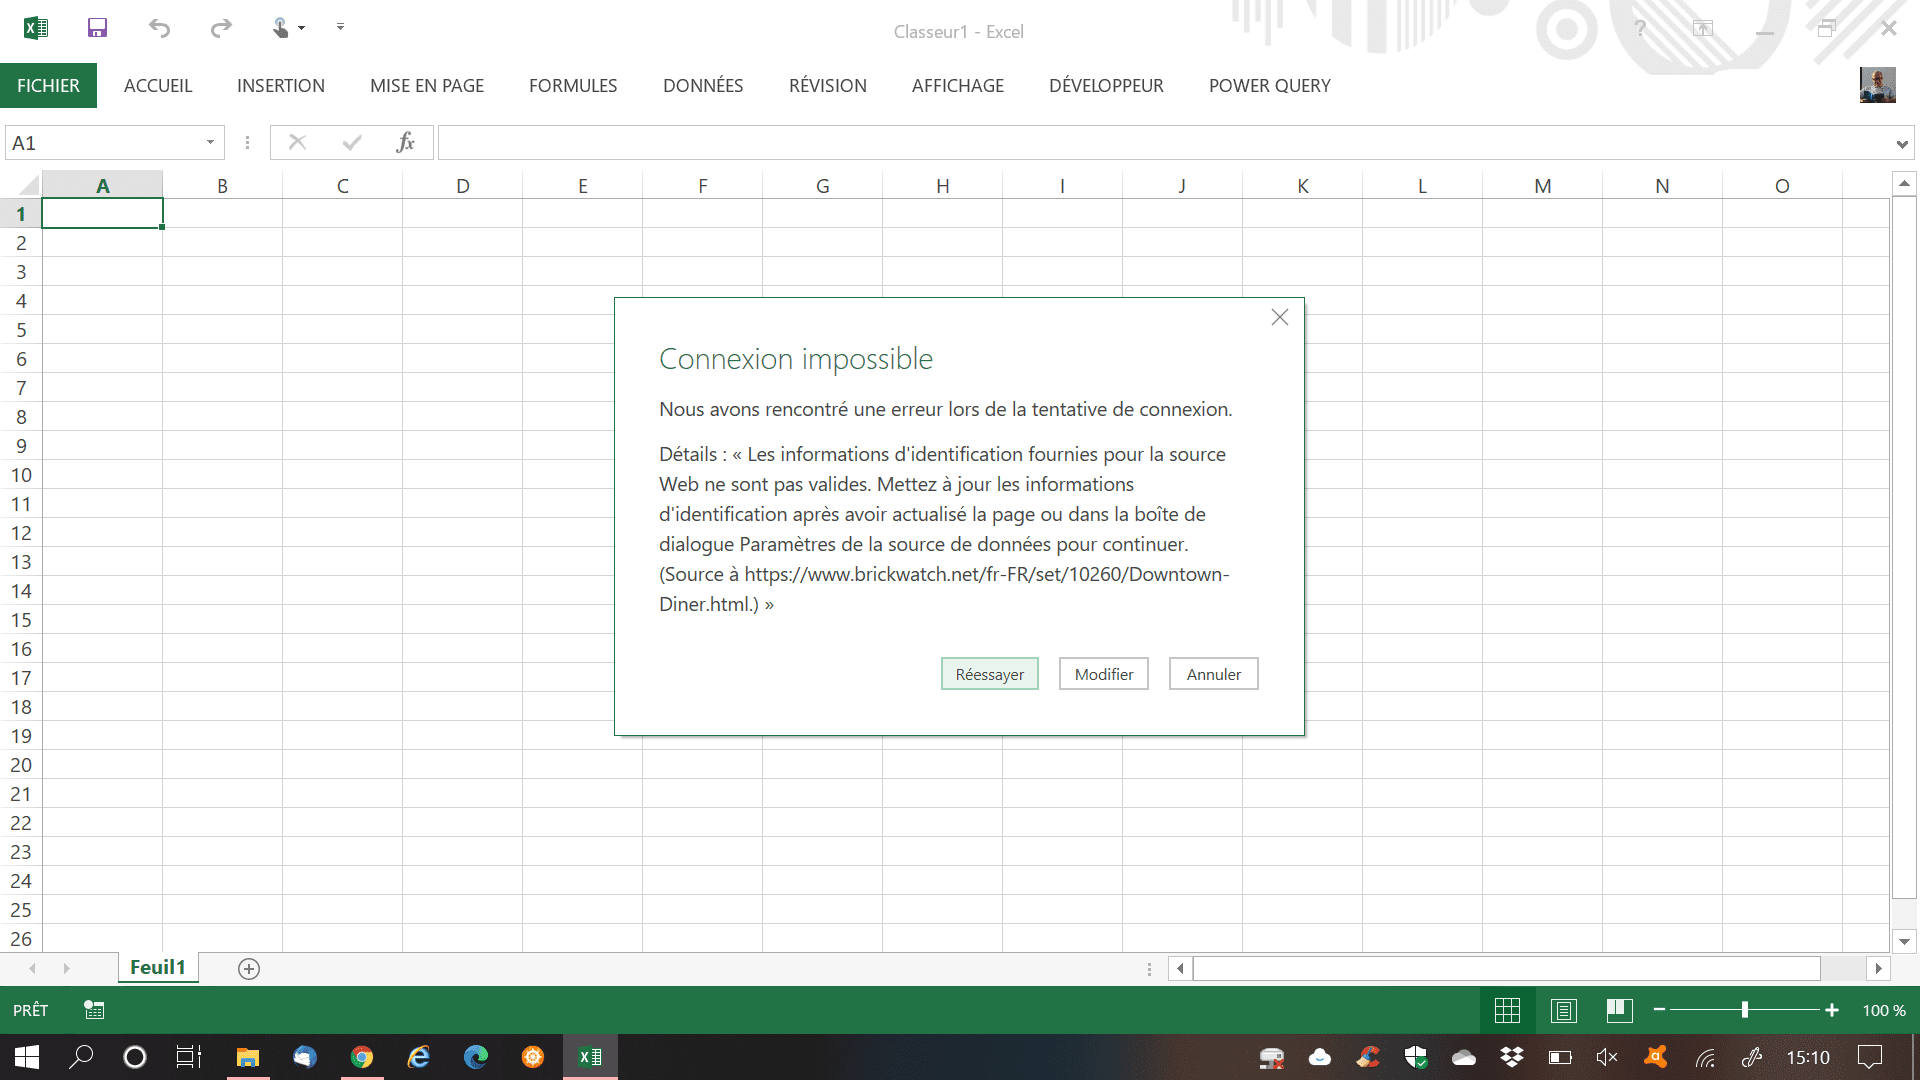1920x1080 pixels.
Task: Click the Insert Function fx icon
Action: click(x=405, y=143)
